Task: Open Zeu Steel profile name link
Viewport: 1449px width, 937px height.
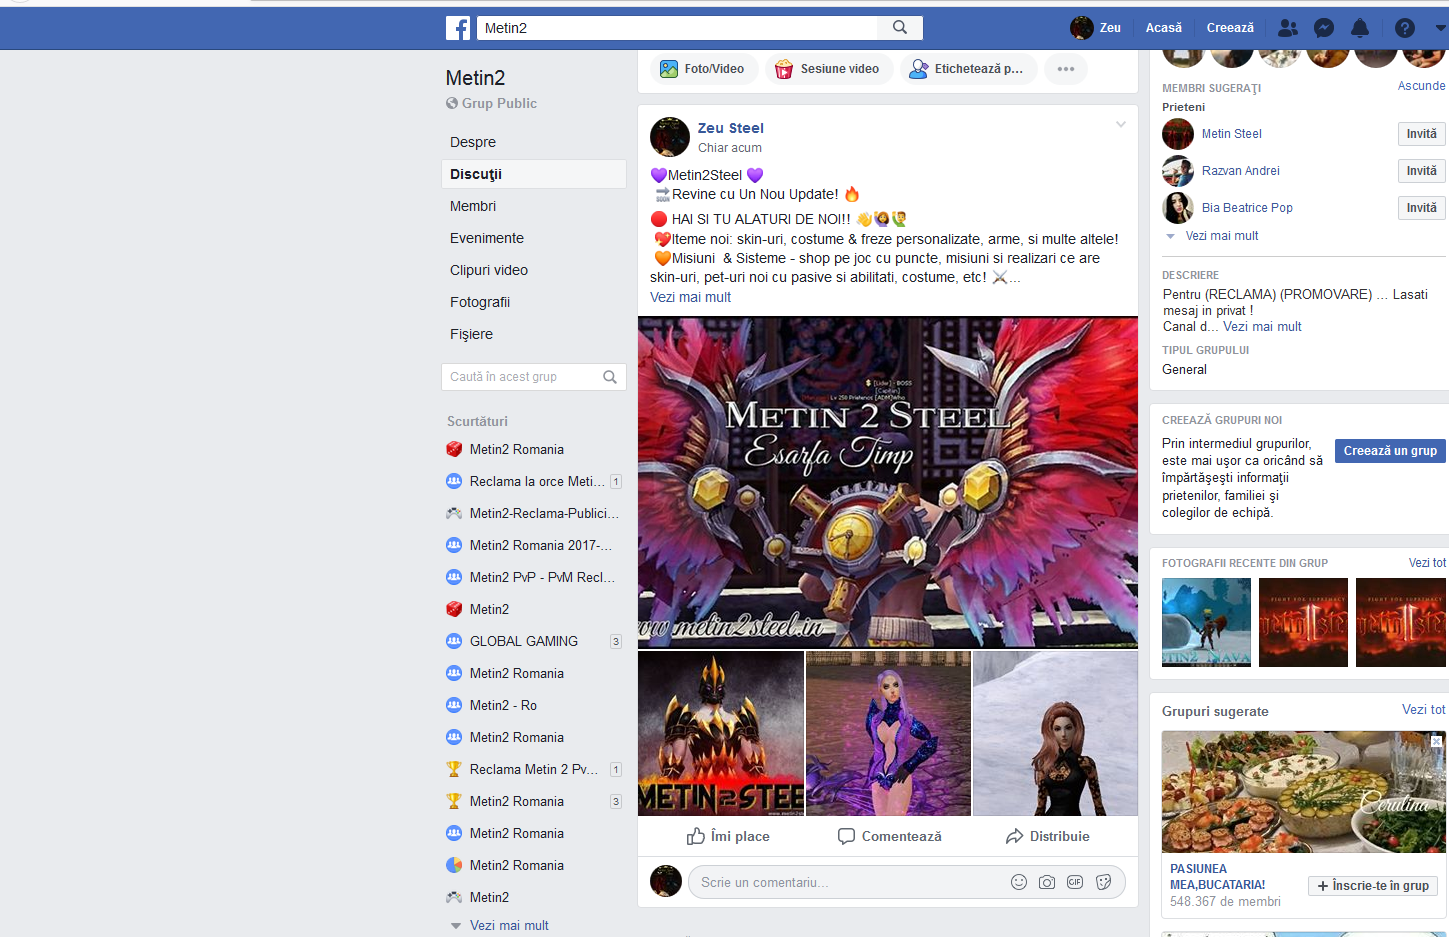Action: point(731,128)
